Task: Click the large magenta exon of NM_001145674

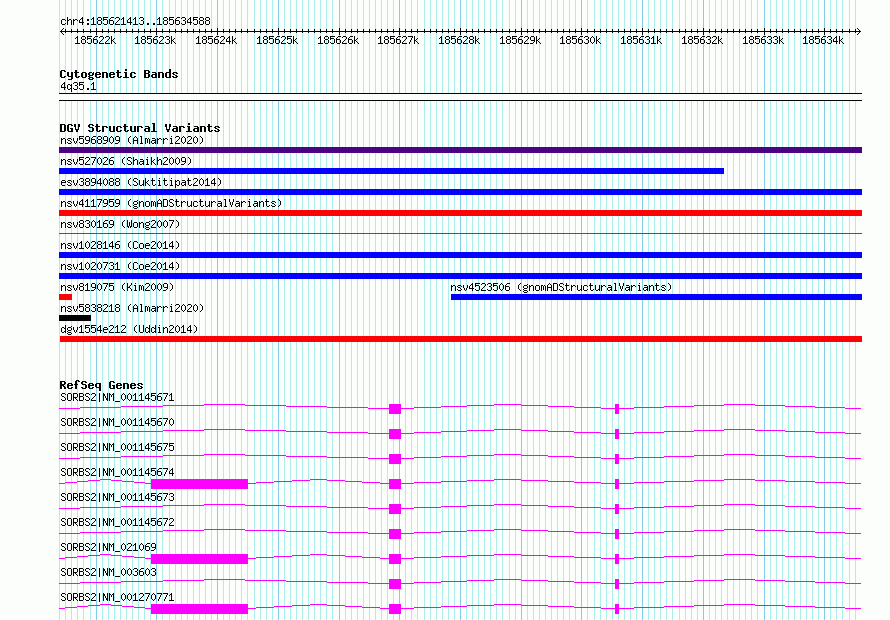Action: click(199, 484)
